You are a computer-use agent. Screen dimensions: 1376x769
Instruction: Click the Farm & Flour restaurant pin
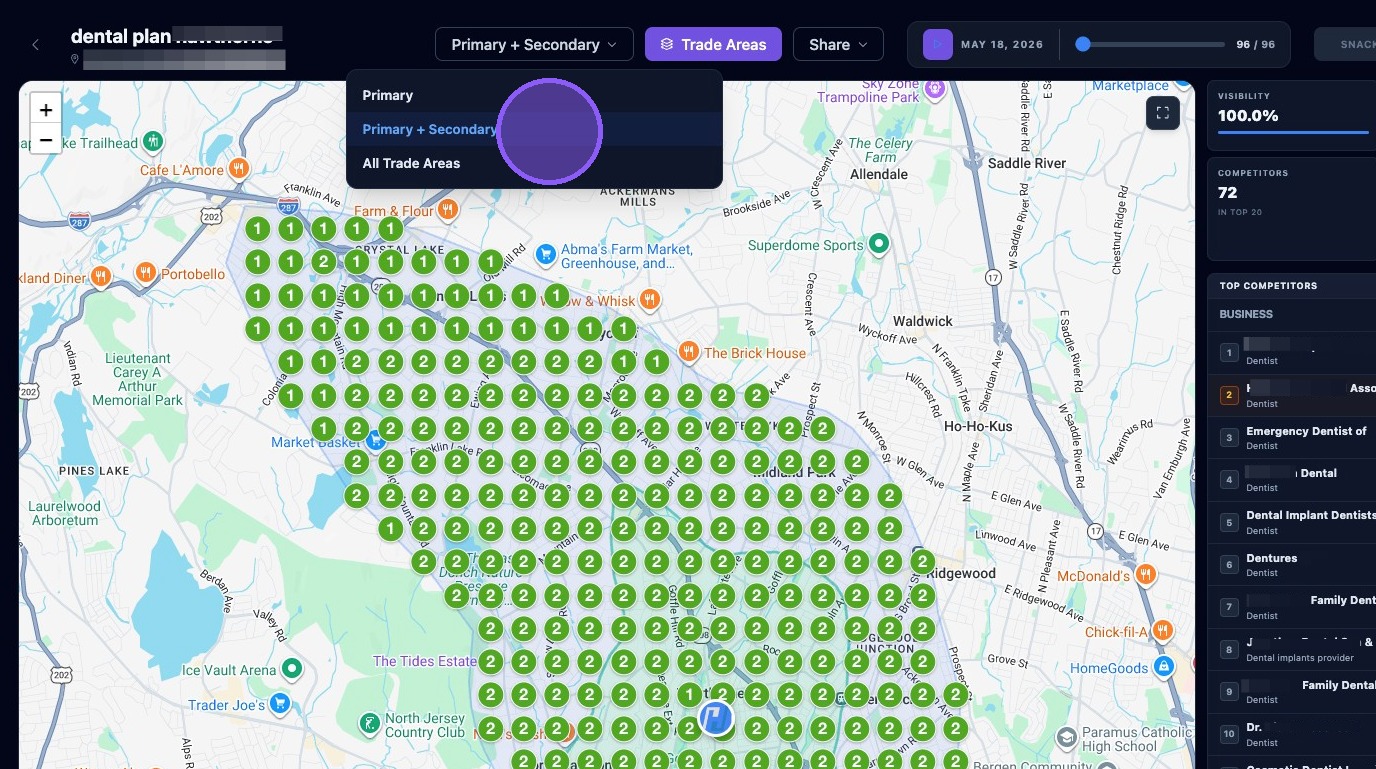pyautogui.click(x=447, y=210)
